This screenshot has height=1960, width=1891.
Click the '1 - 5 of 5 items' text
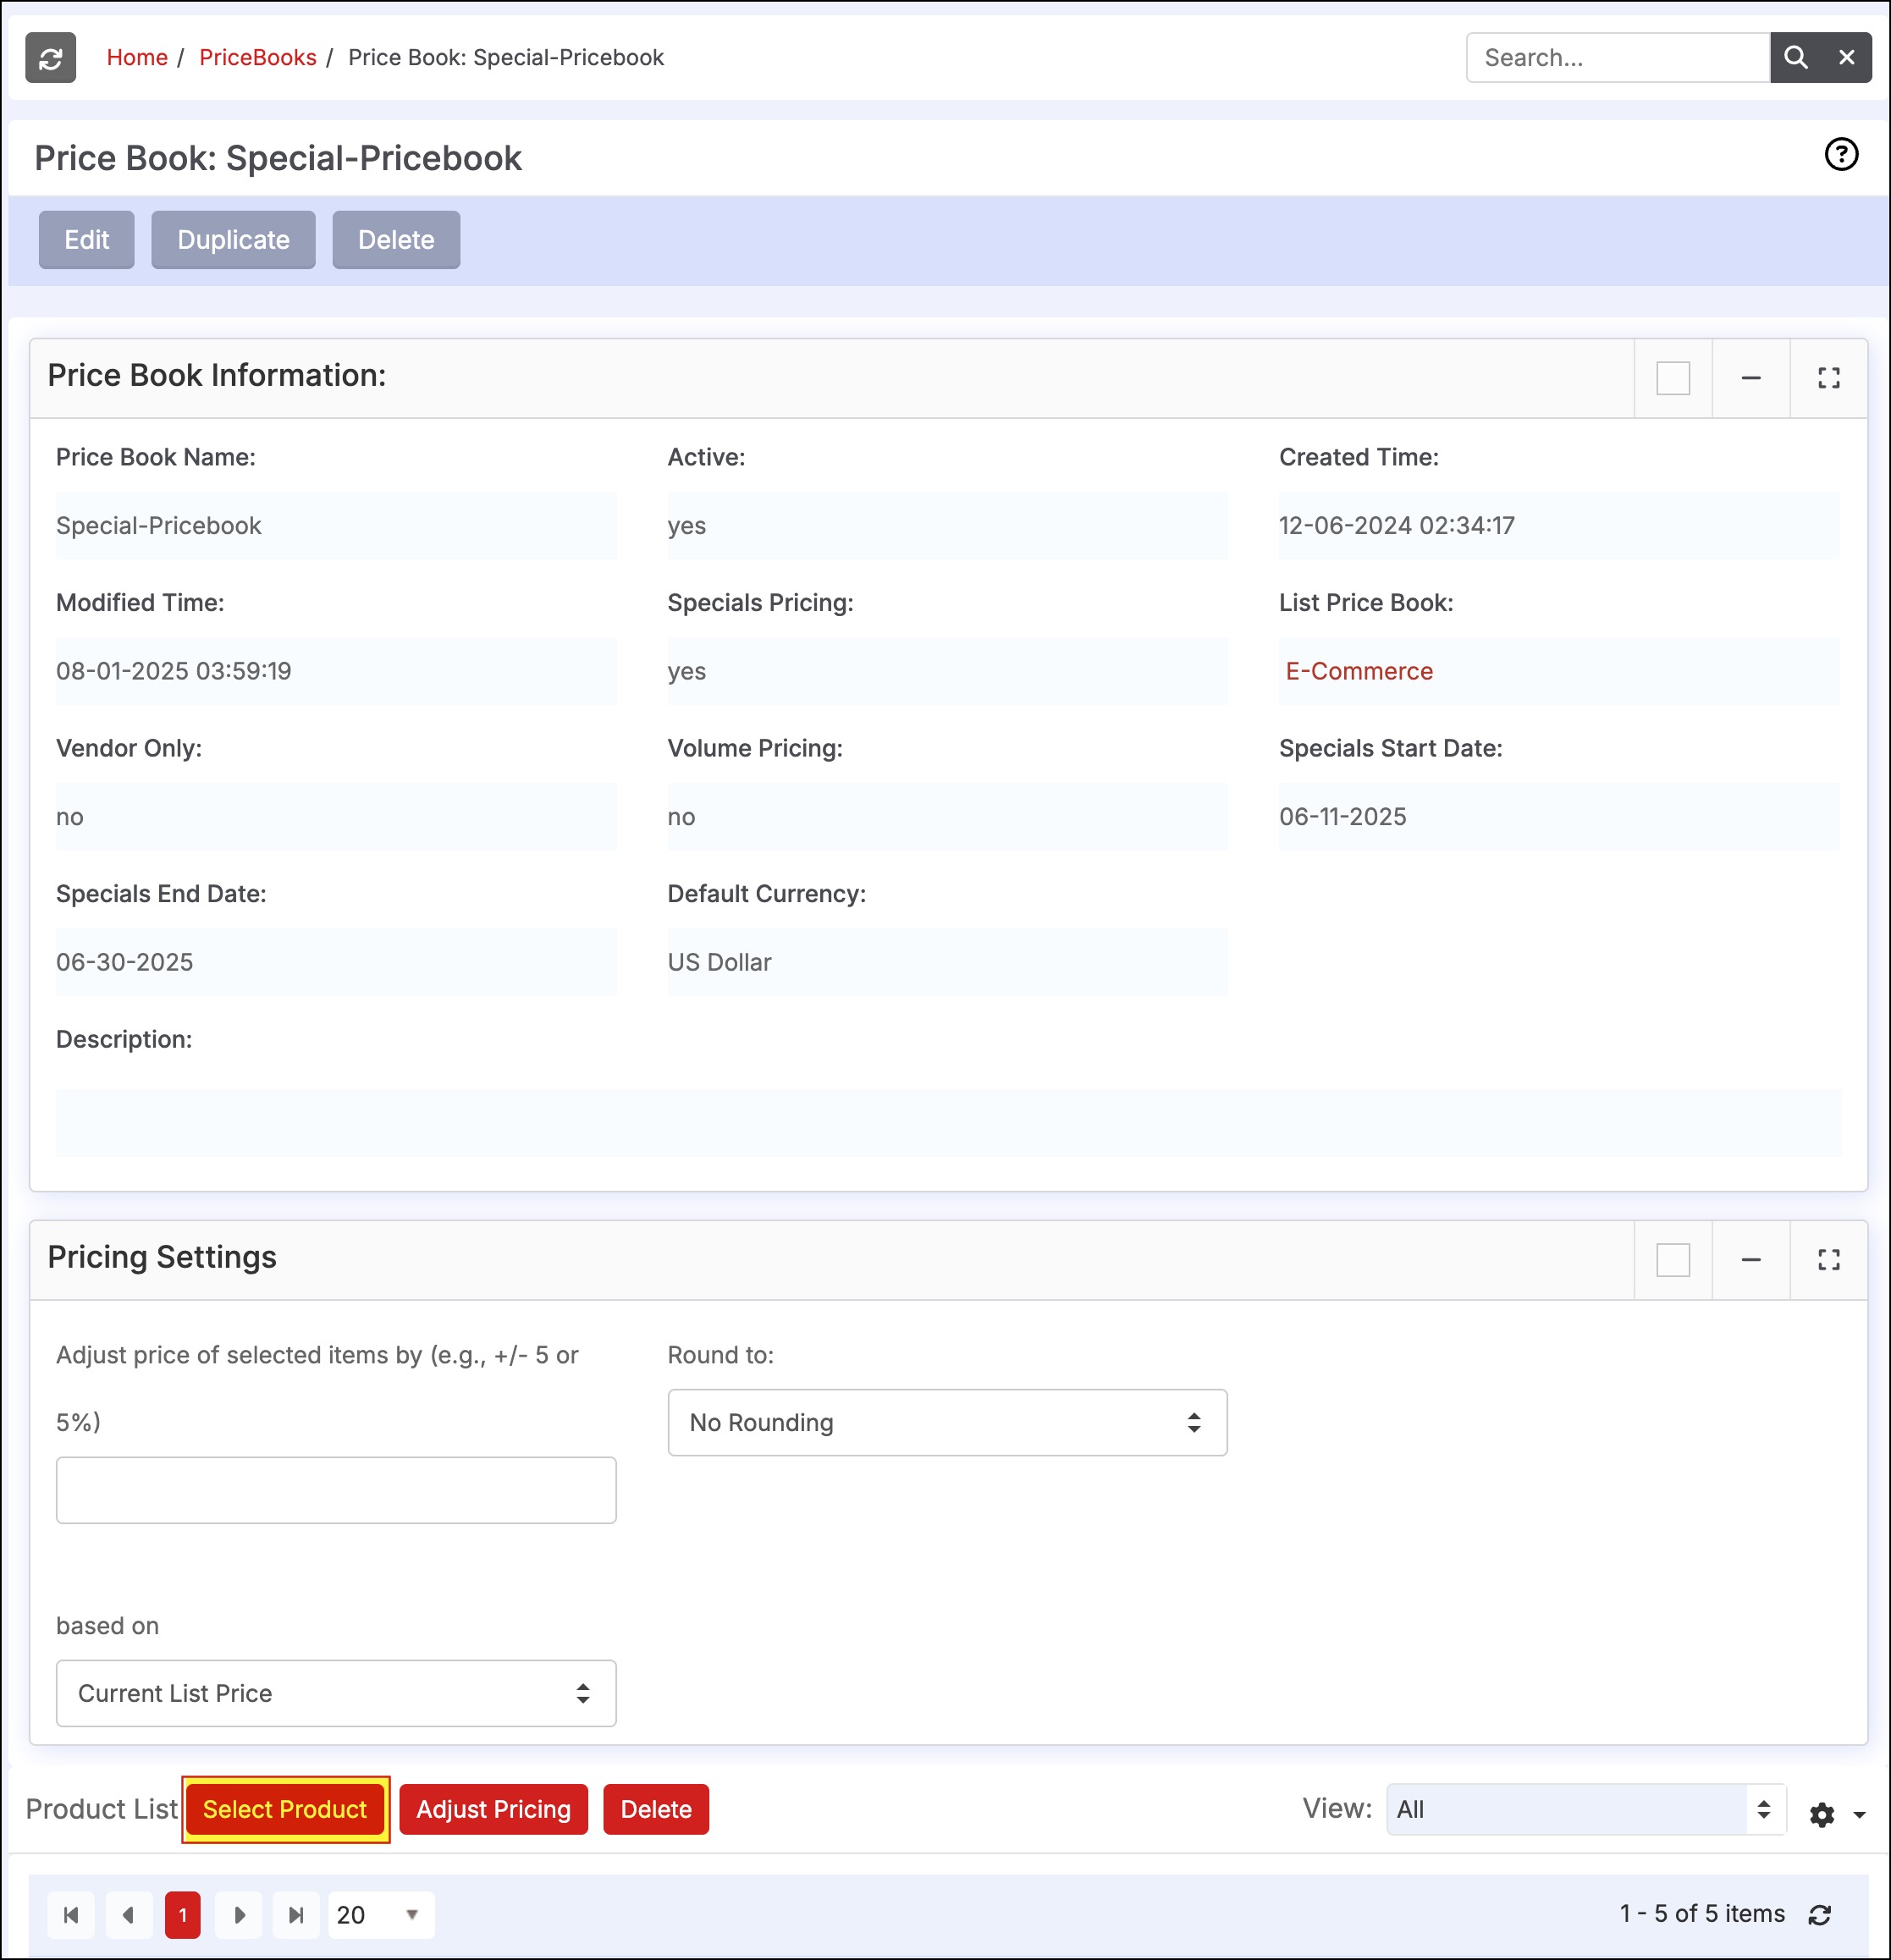click(1702, 1914)
